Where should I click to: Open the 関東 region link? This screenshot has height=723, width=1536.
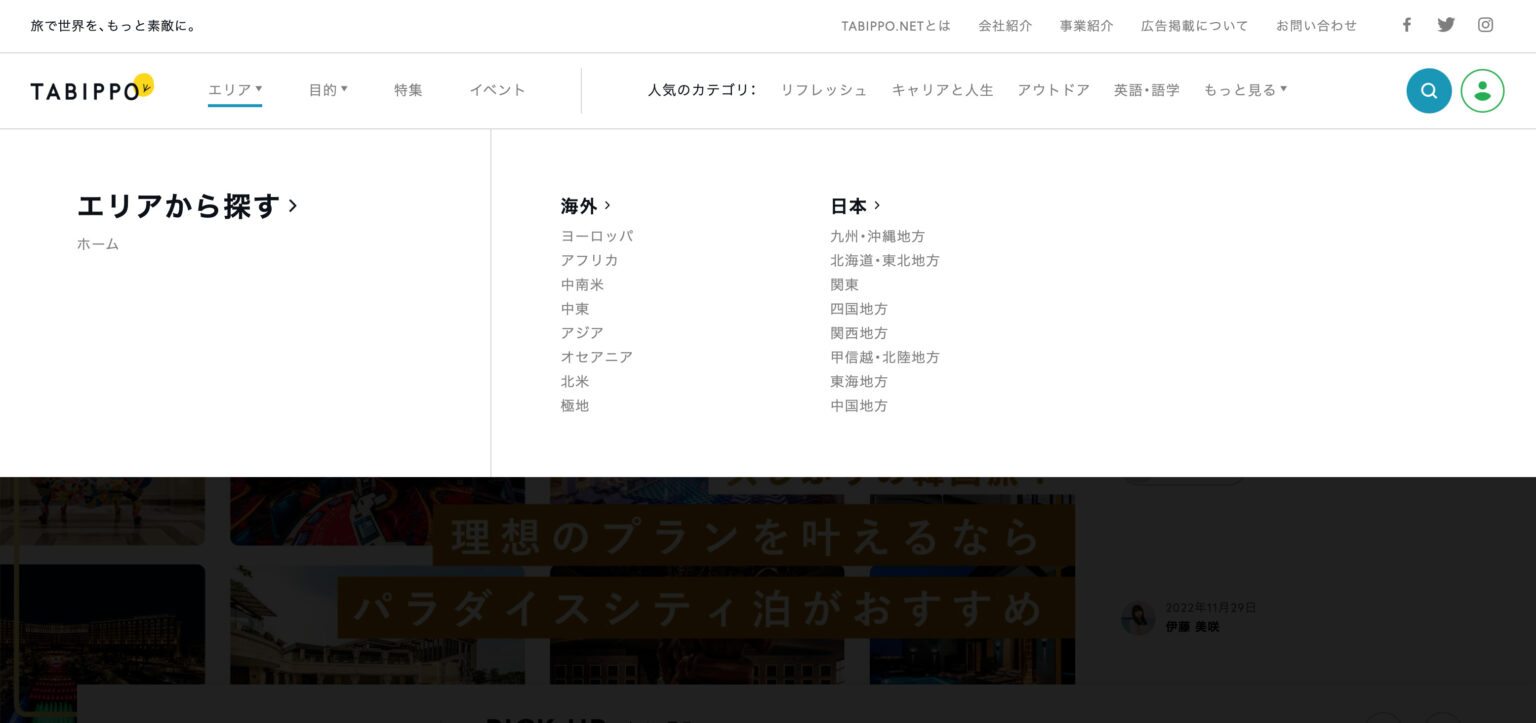tap(846, 284)
